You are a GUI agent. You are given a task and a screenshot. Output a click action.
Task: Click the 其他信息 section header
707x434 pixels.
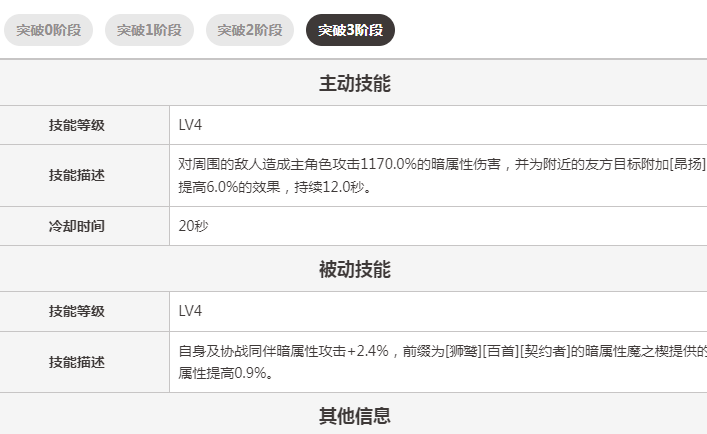pos(354,415)
